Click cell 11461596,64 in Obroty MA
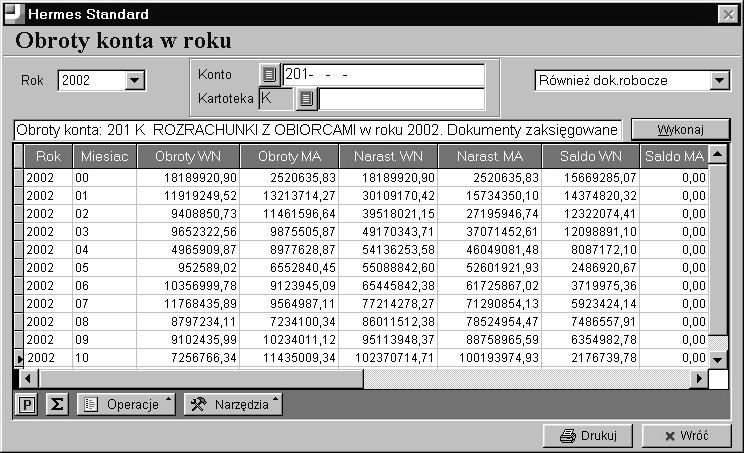Image resolution: width=744 pixels, height=453 pixels. 289,214
